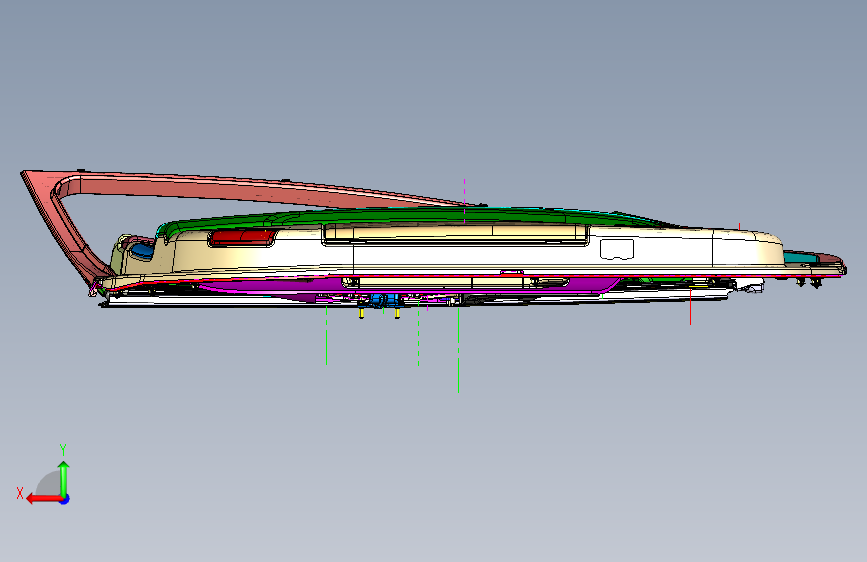Pick the solid red vertical axis line below model

point(690,306)
